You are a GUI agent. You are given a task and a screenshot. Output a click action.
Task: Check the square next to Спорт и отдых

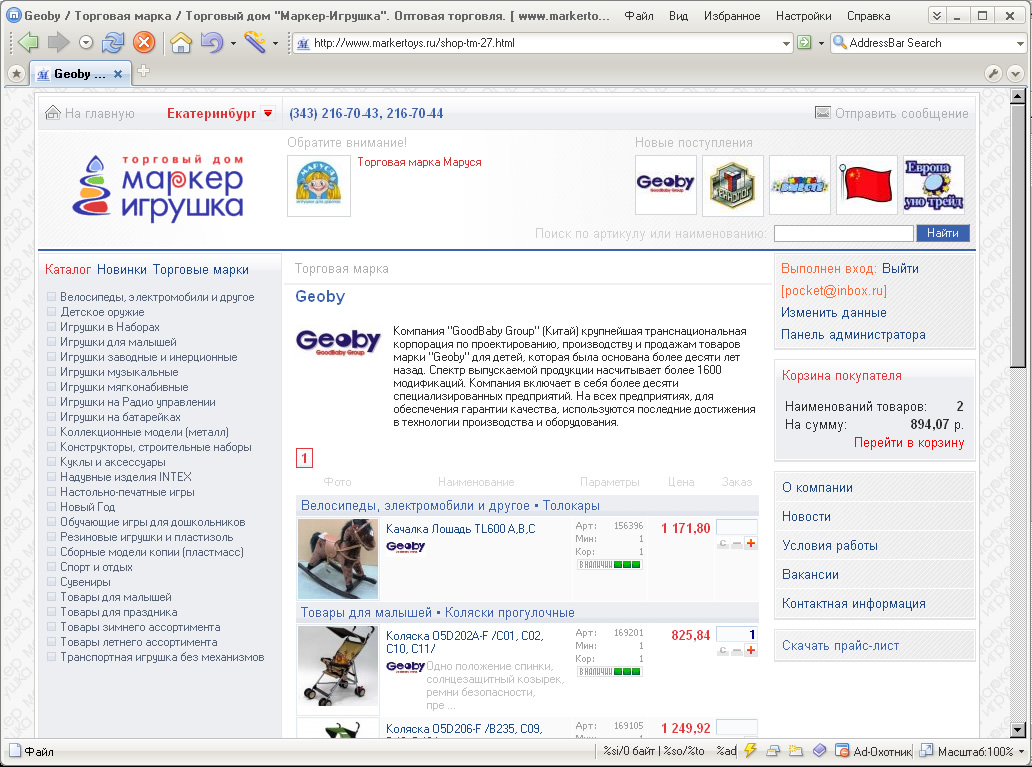[x=51, y=566]
